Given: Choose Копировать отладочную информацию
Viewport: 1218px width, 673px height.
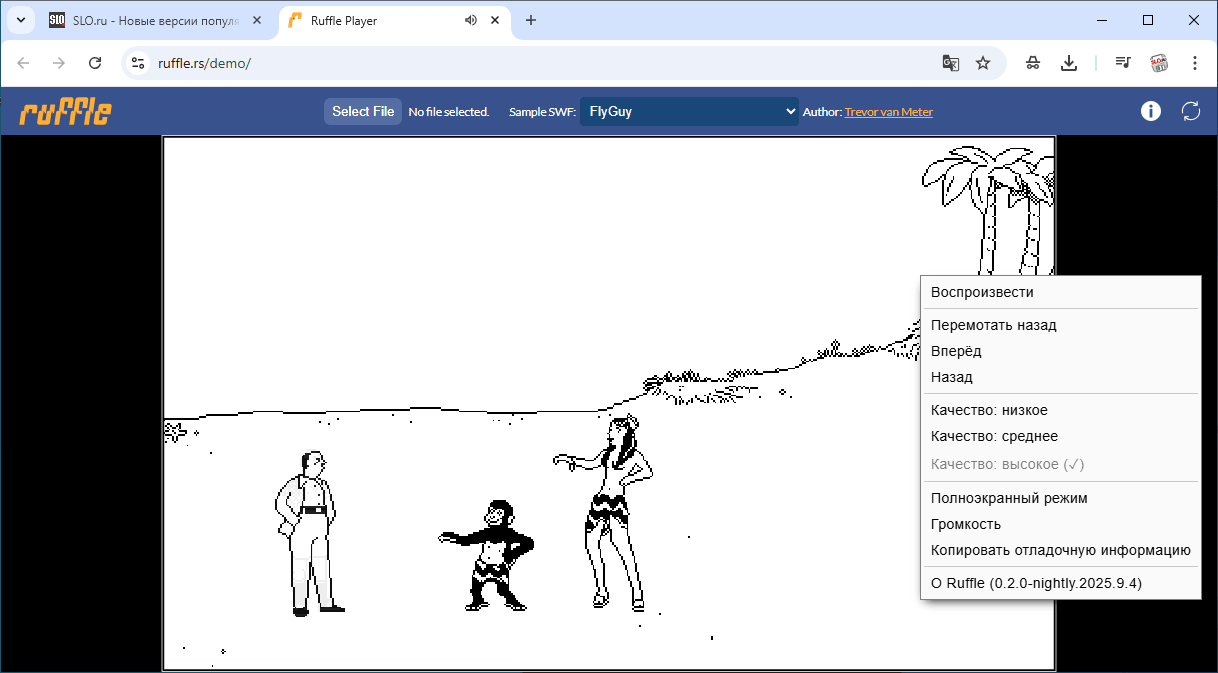Looking at the screenshot, I should [1060, 550].
